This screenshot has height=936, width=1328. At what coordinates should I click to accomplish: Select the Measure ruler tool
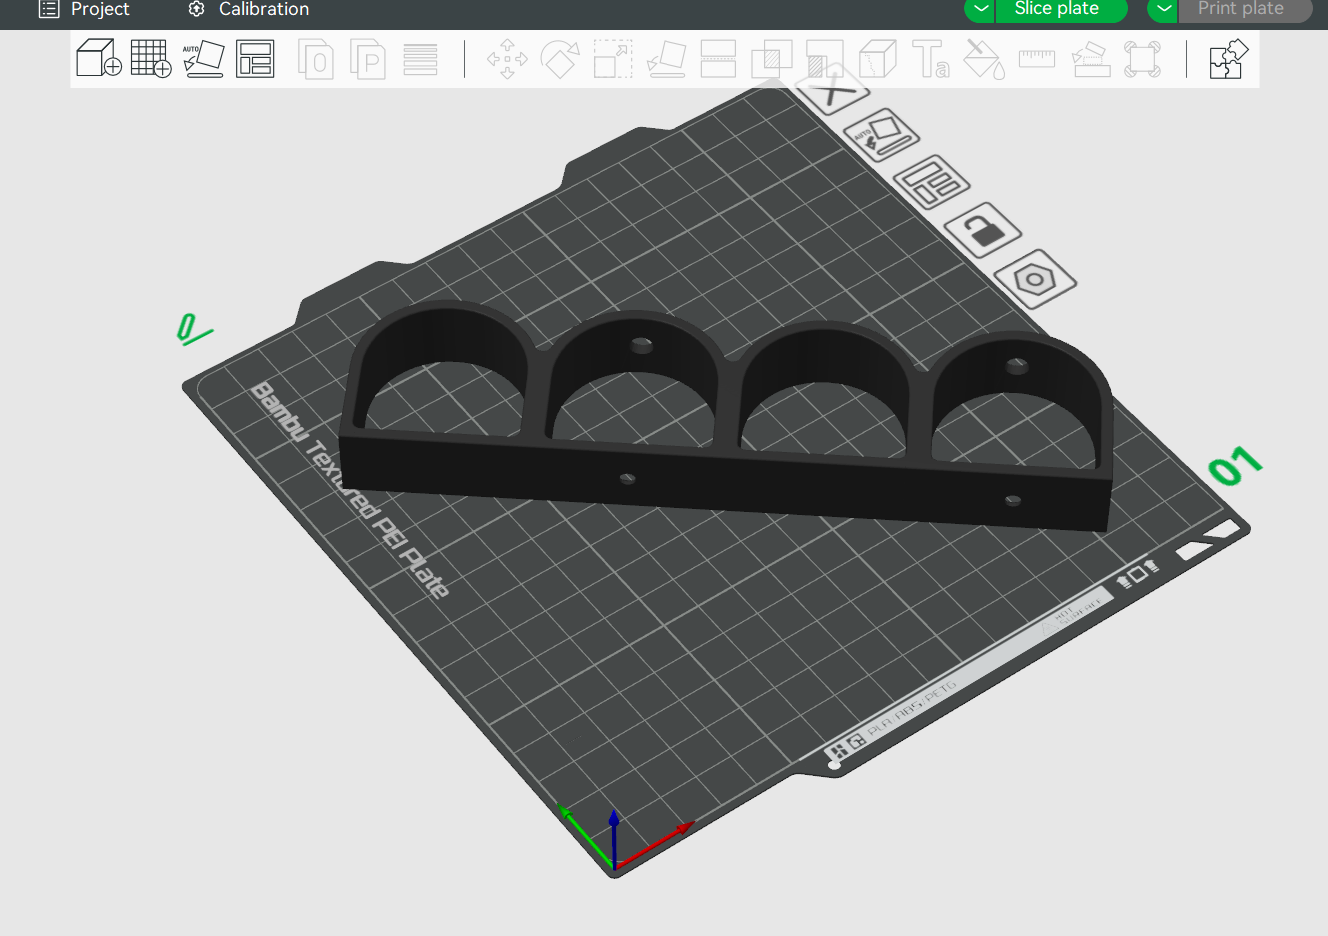pos(1037,59)
